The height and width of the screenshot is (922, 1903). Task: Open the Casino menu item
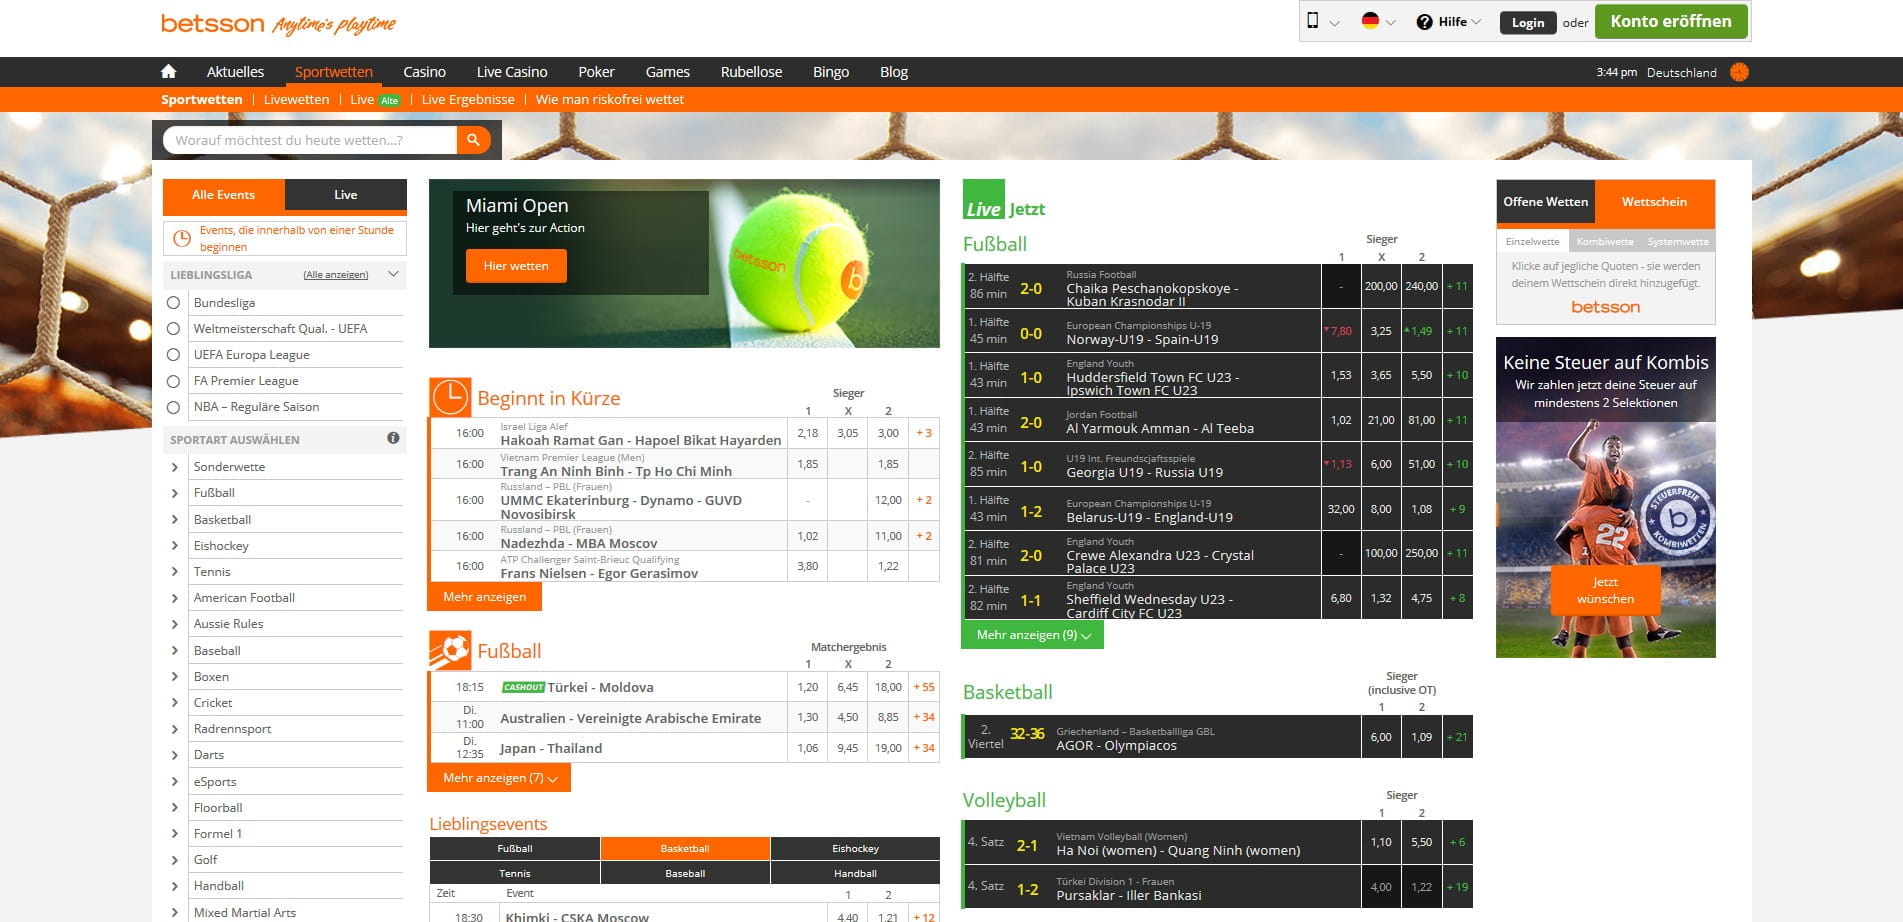[424, 72]
